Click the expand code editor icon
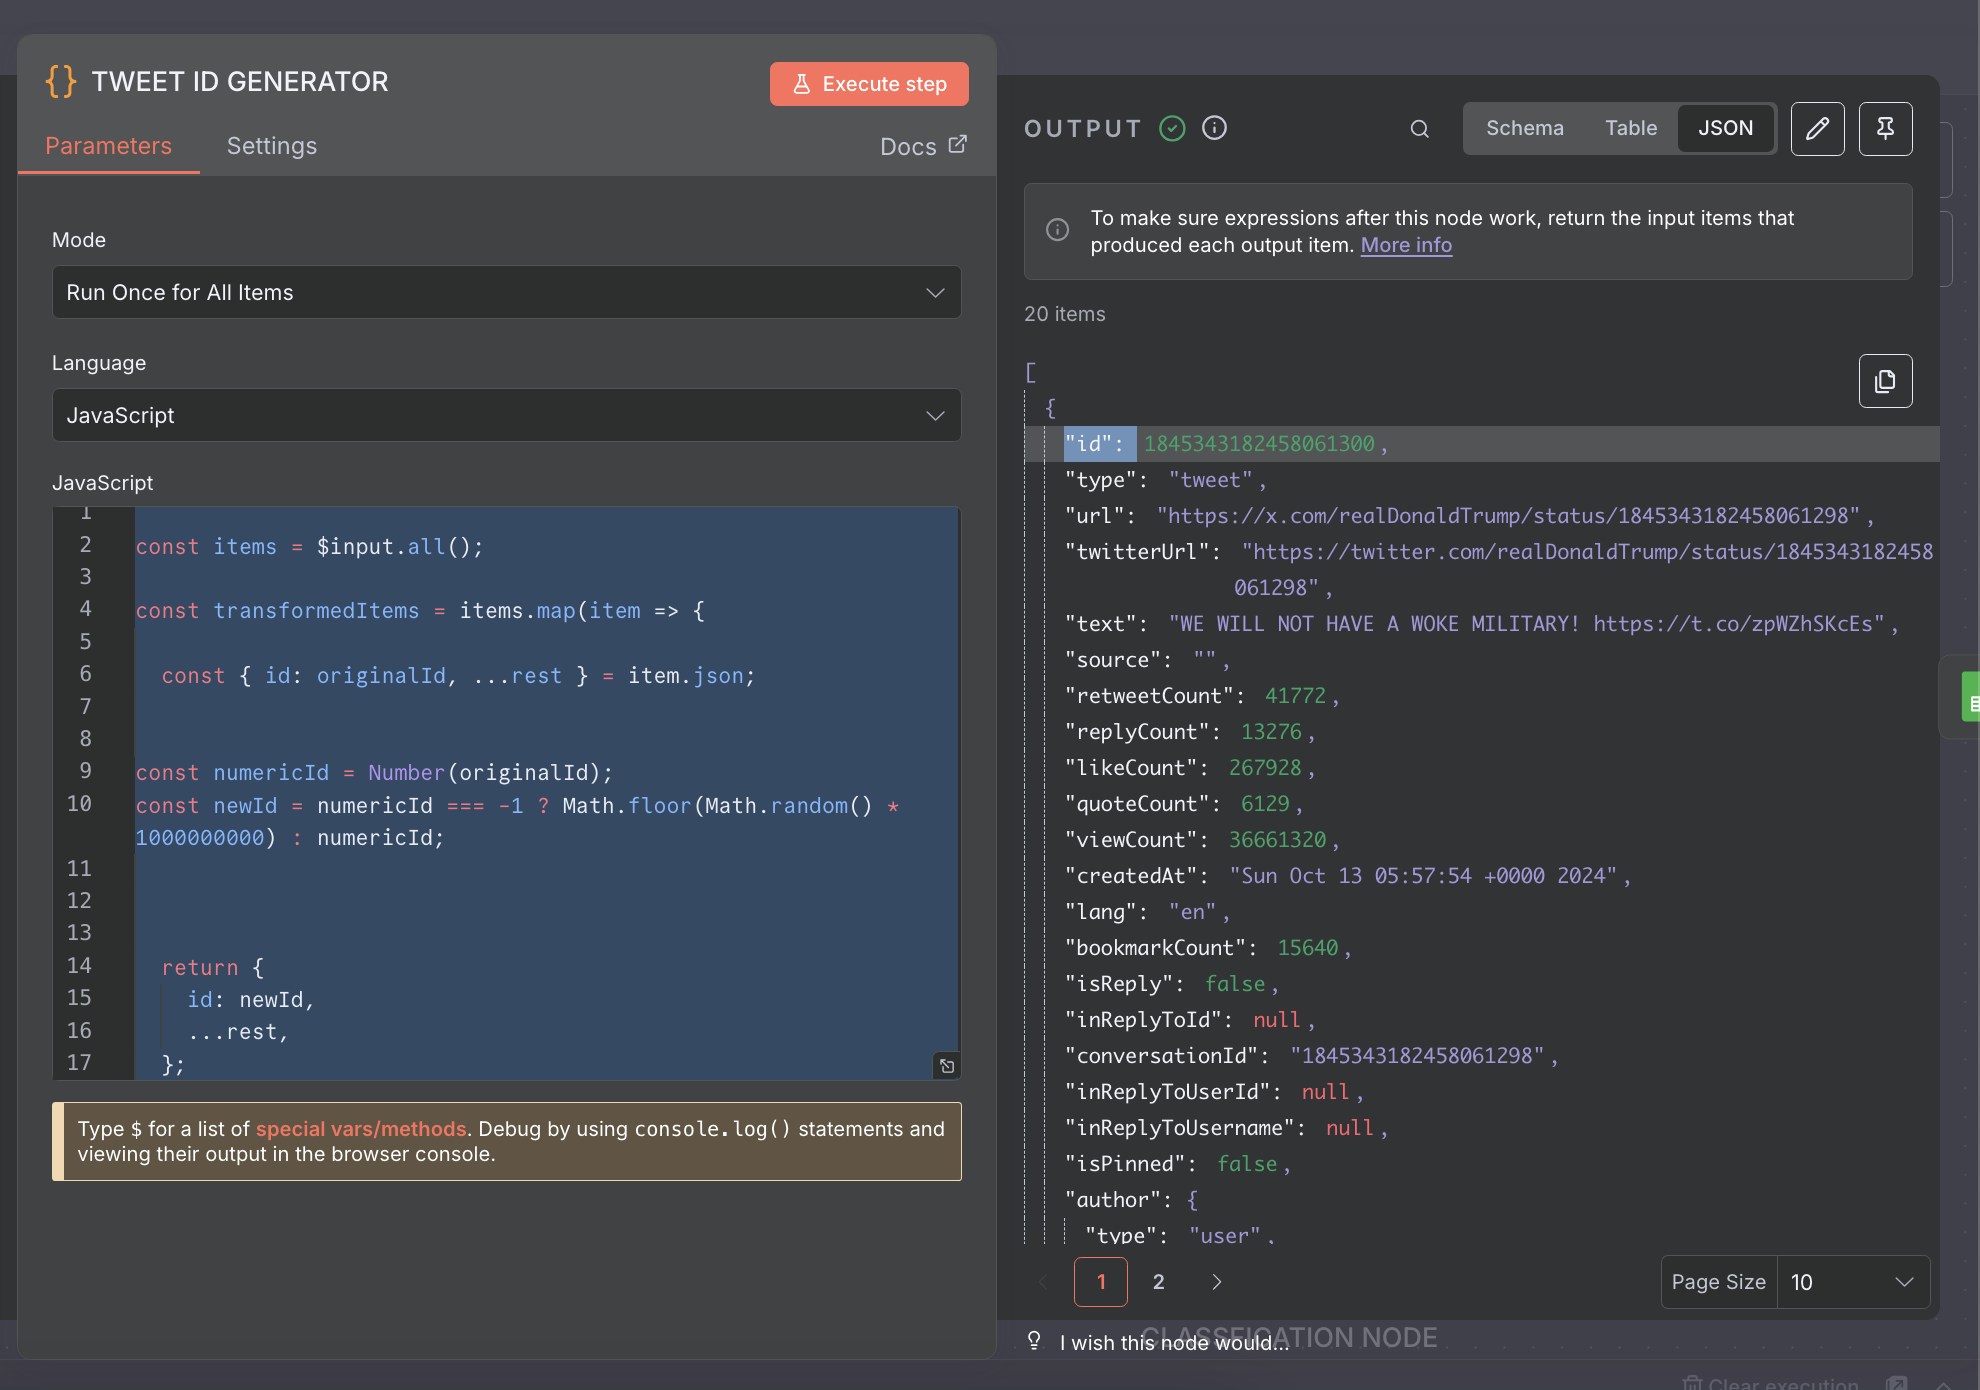1980x1390 pixels. (946, 1066)
